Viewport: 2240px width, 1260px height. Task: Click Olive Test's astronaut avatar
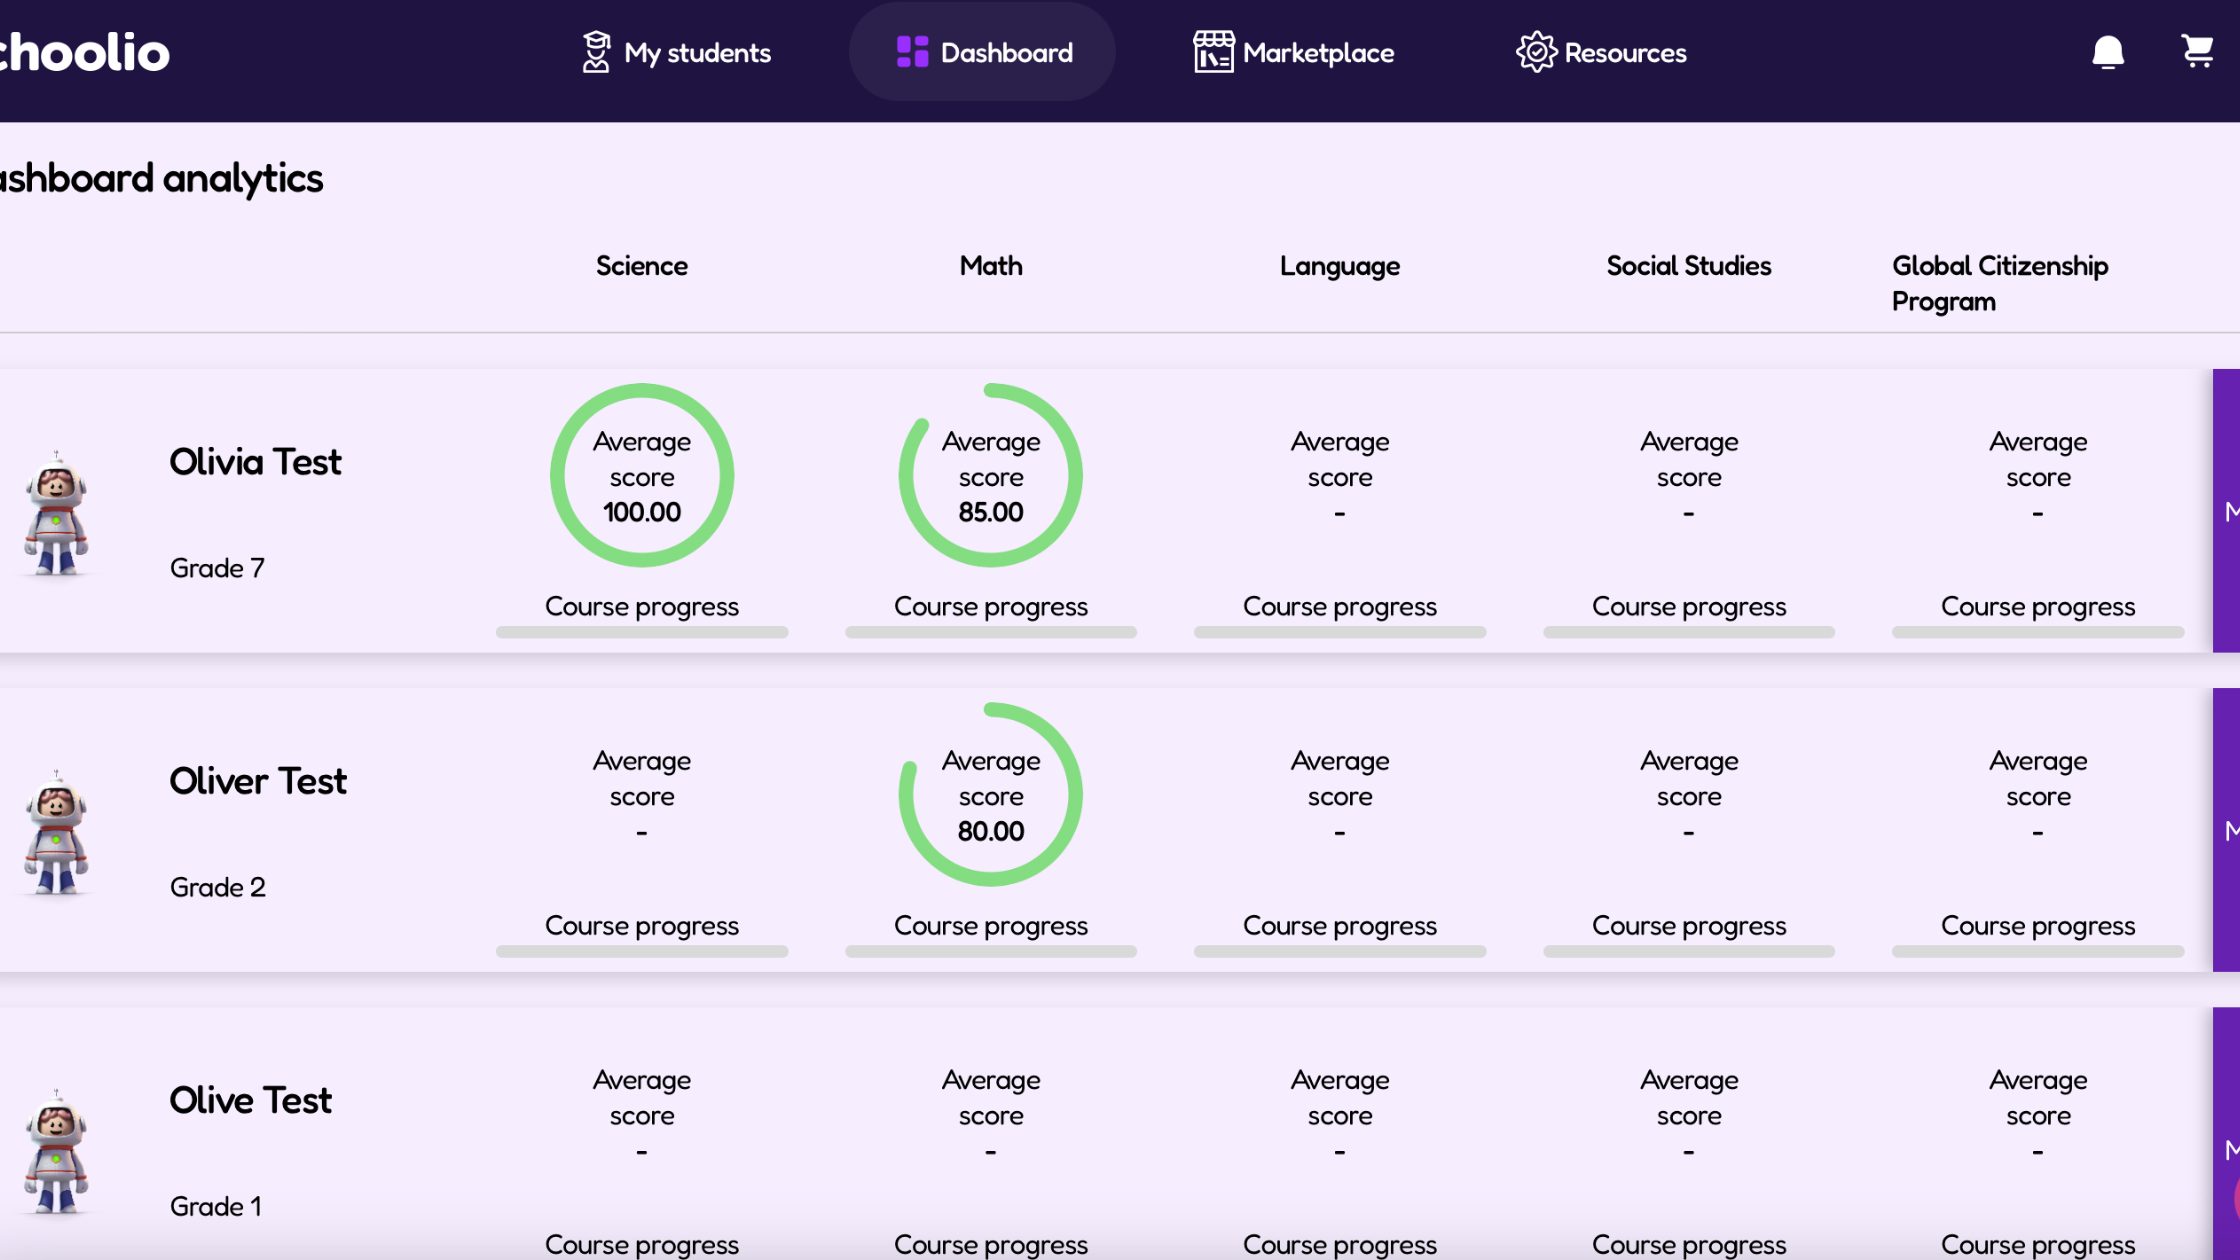(x=56, y=1152)
